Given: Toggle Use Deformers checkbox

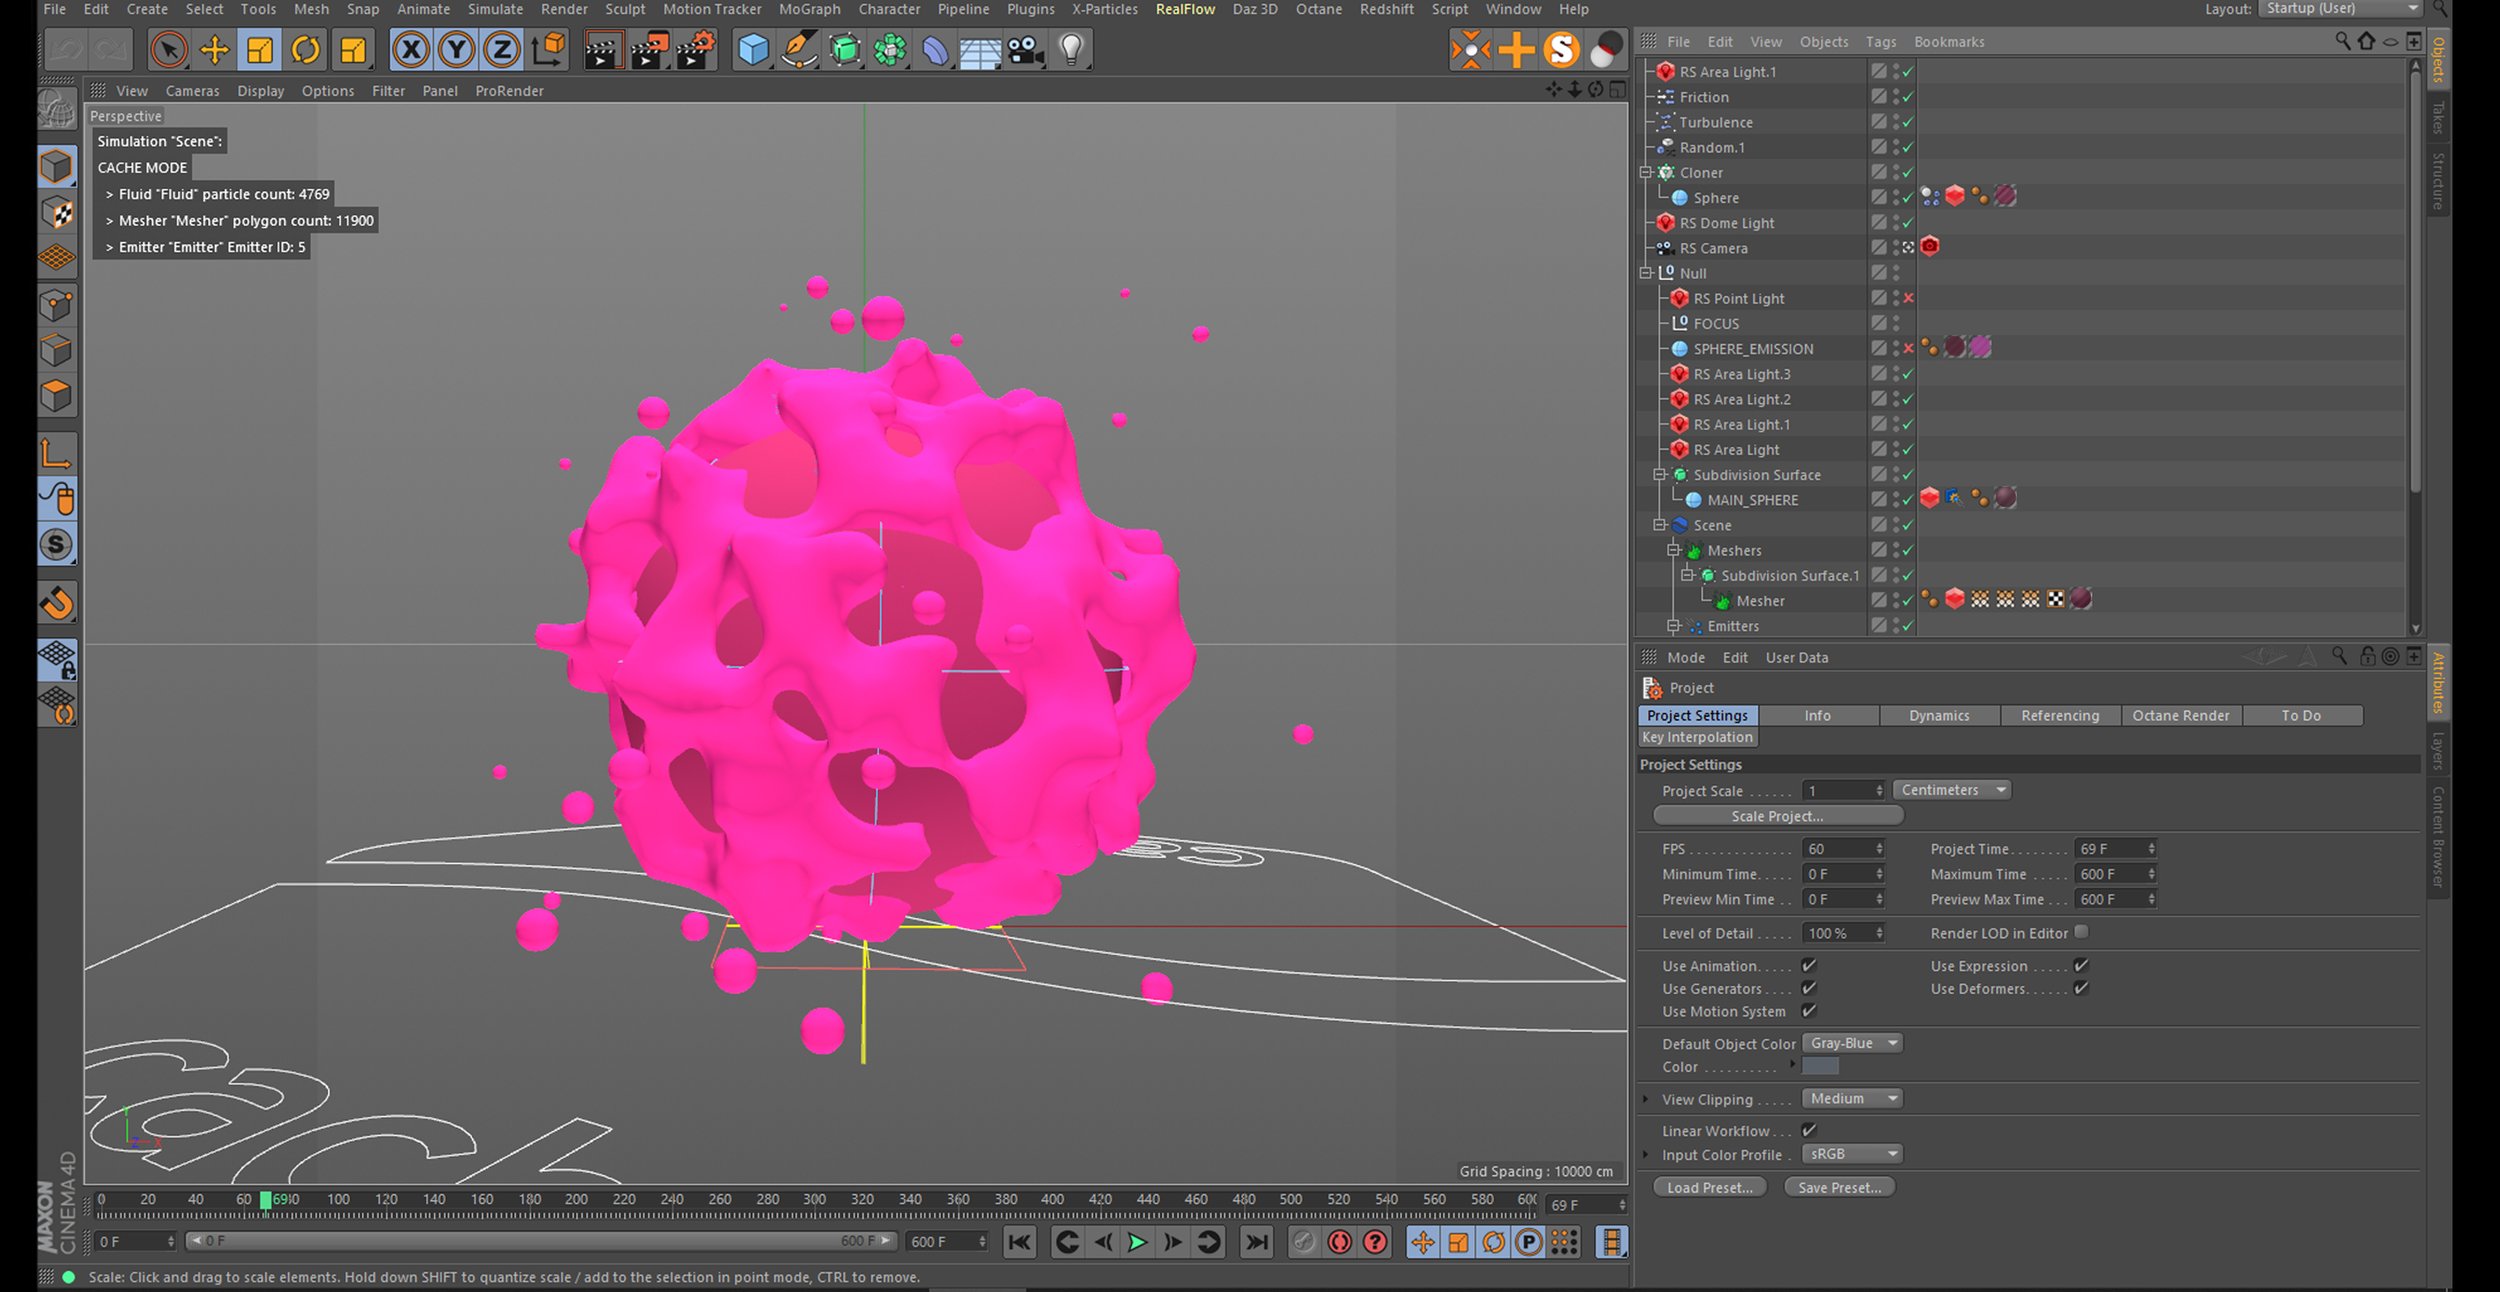Looking at the screenshot, I should (2081, 988).
